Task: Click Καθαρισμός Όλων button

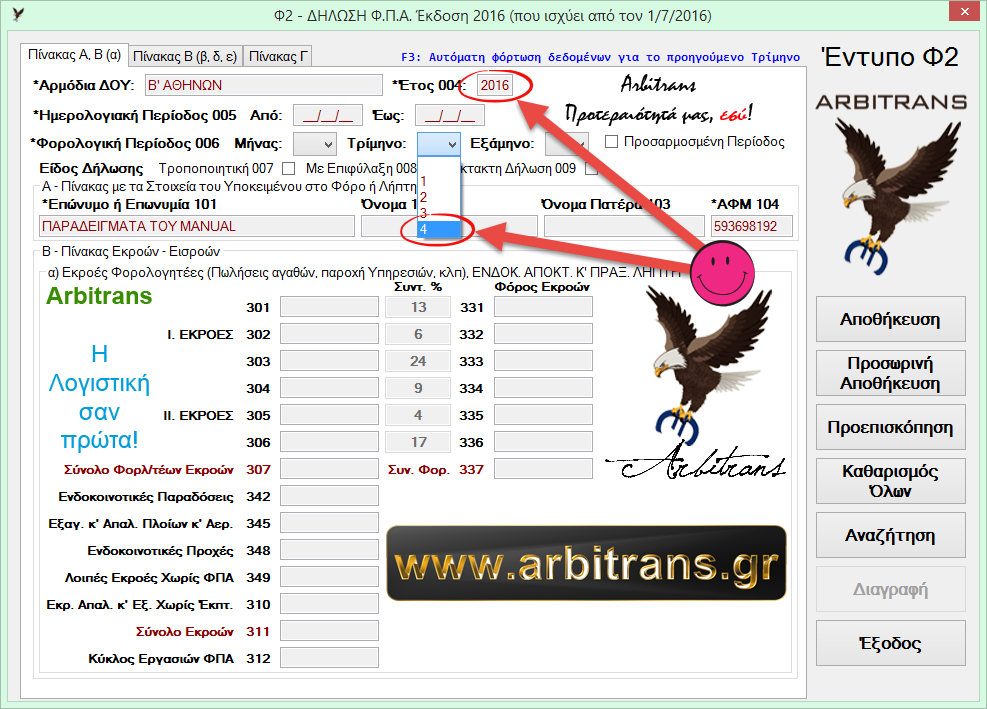Action: [891, 481]
